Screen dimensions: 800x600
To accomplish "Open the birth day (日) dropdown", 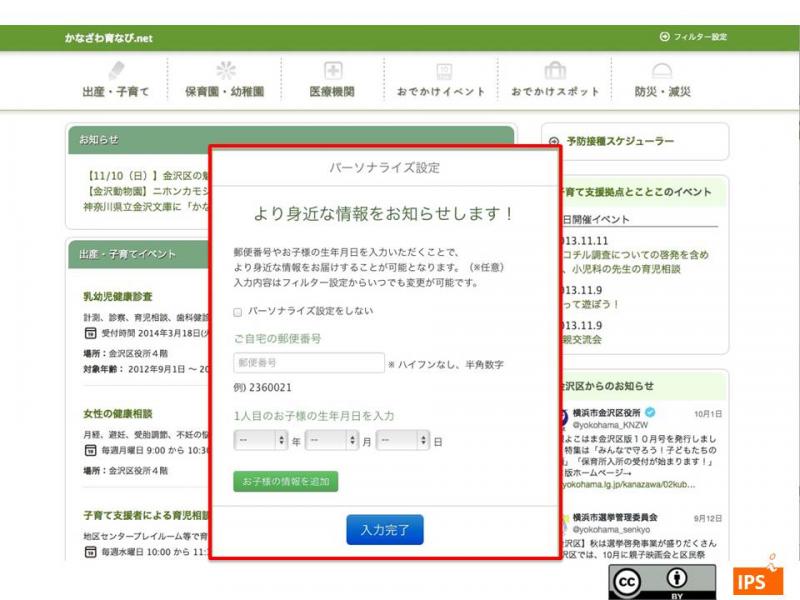I will click(402, 440).
